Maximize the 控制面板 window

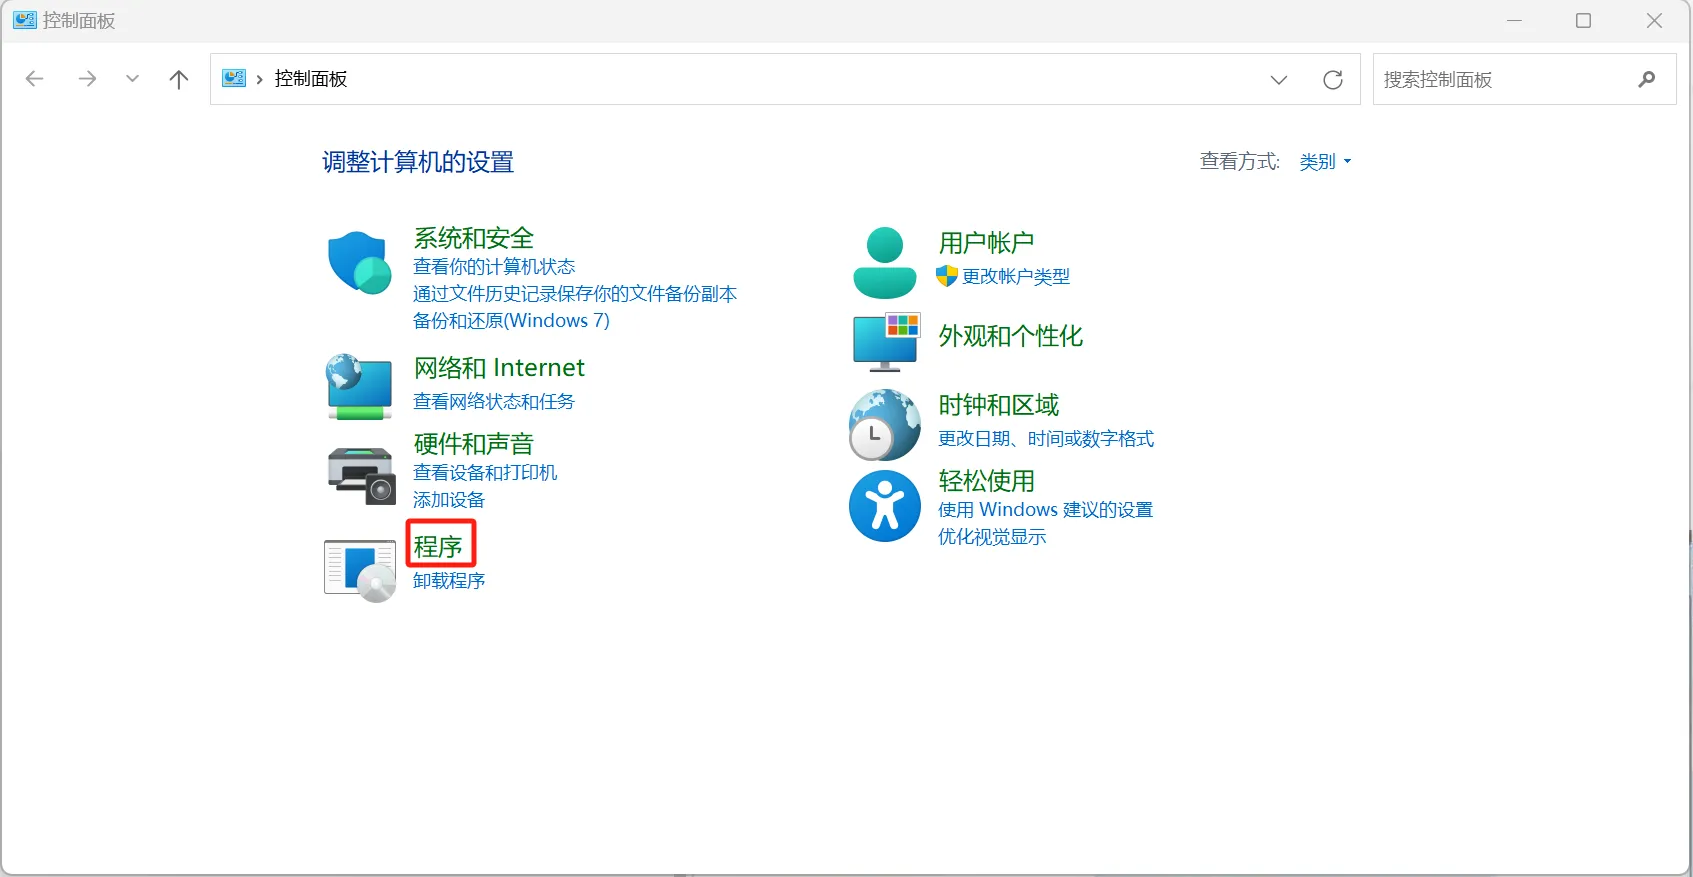click(x=1583, y=21)
